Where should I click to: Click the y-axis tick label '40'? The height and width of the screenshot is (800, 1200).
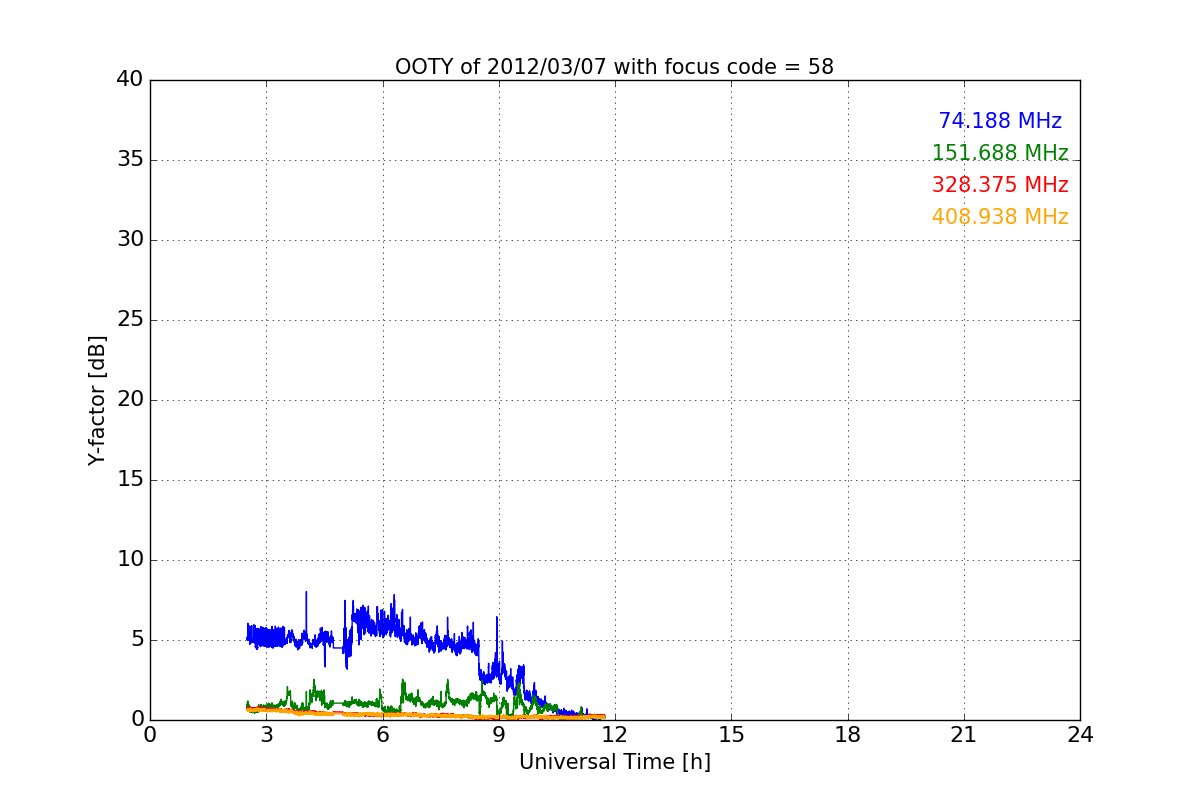[130, 80]
